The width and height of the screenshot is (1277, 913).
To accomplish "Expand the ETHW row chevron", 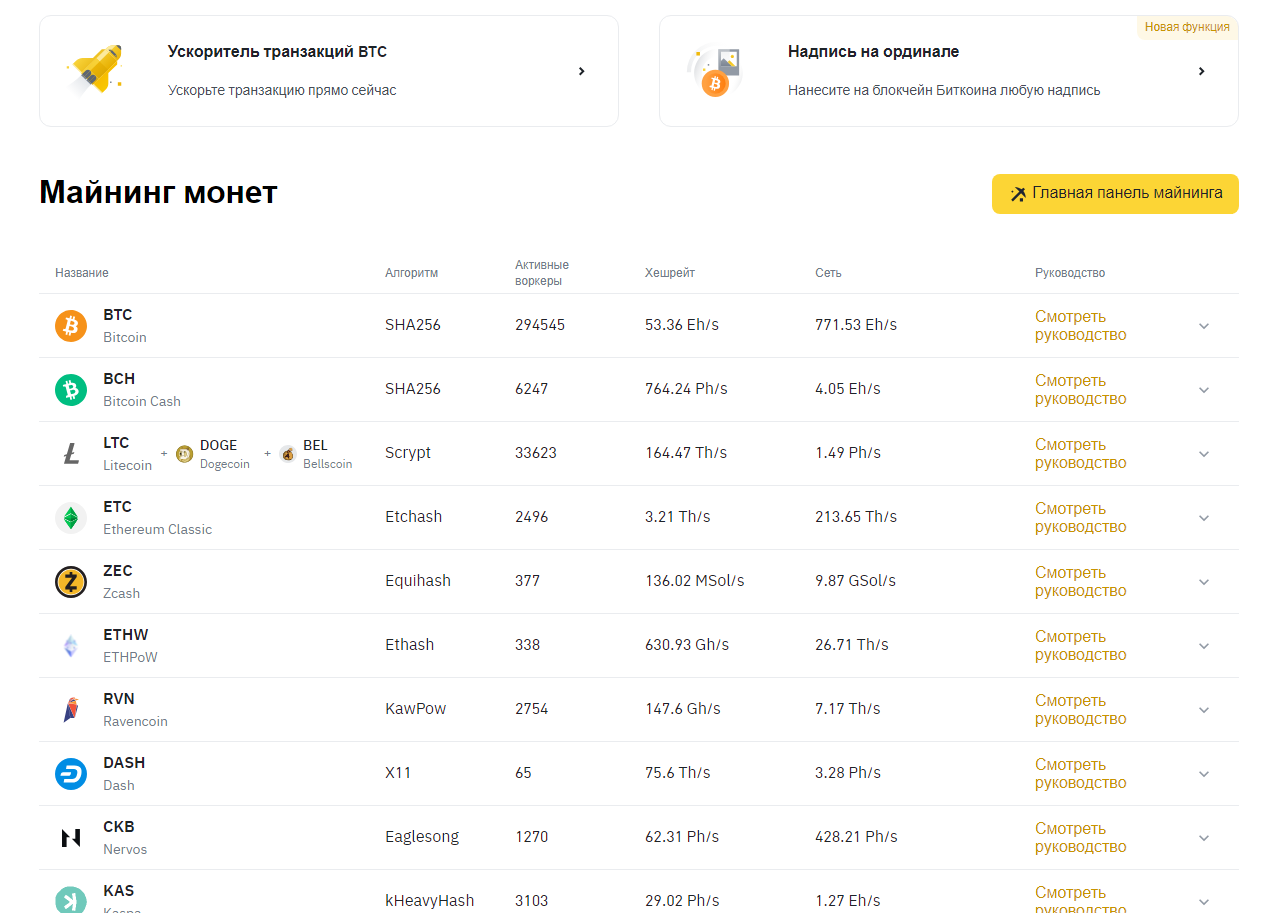I will pyautogui.click(x=1204, y=646).
